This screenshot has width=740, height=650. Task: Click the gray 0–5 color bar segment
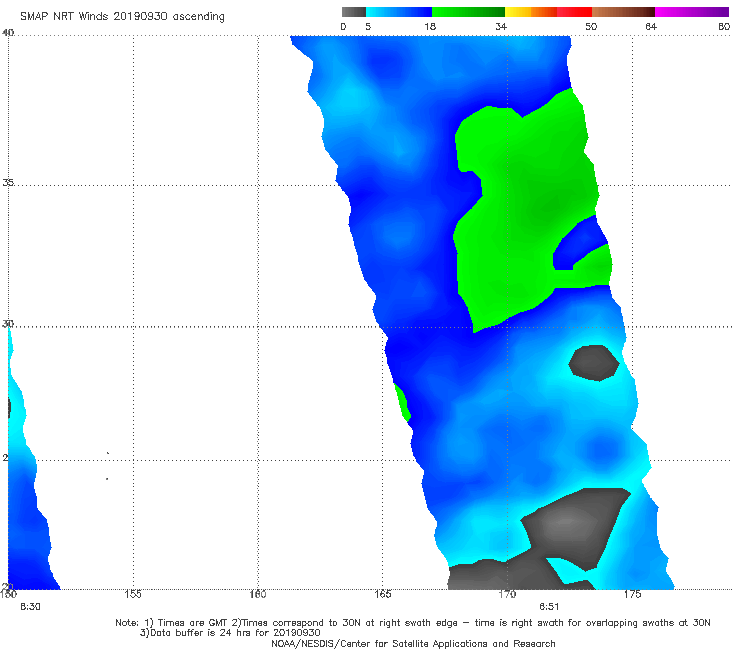pos(353,12)
